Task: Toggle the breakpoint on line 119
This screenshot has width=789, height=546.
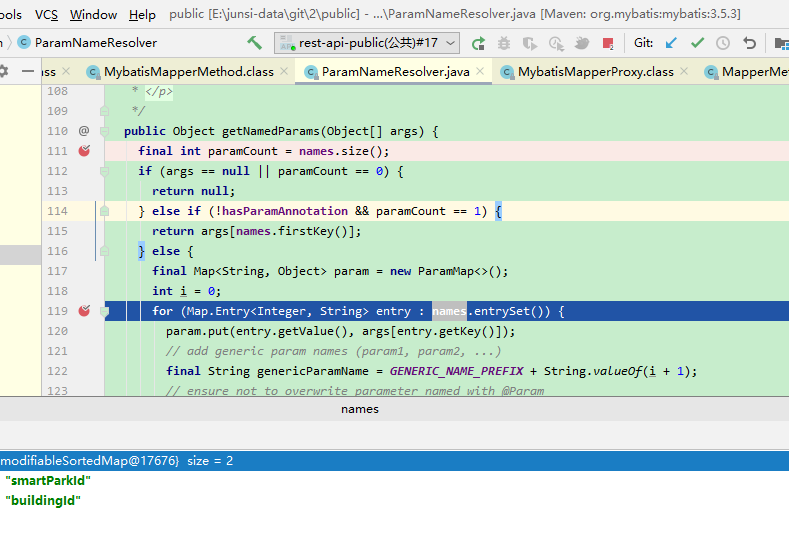Action: click(84, 310)
